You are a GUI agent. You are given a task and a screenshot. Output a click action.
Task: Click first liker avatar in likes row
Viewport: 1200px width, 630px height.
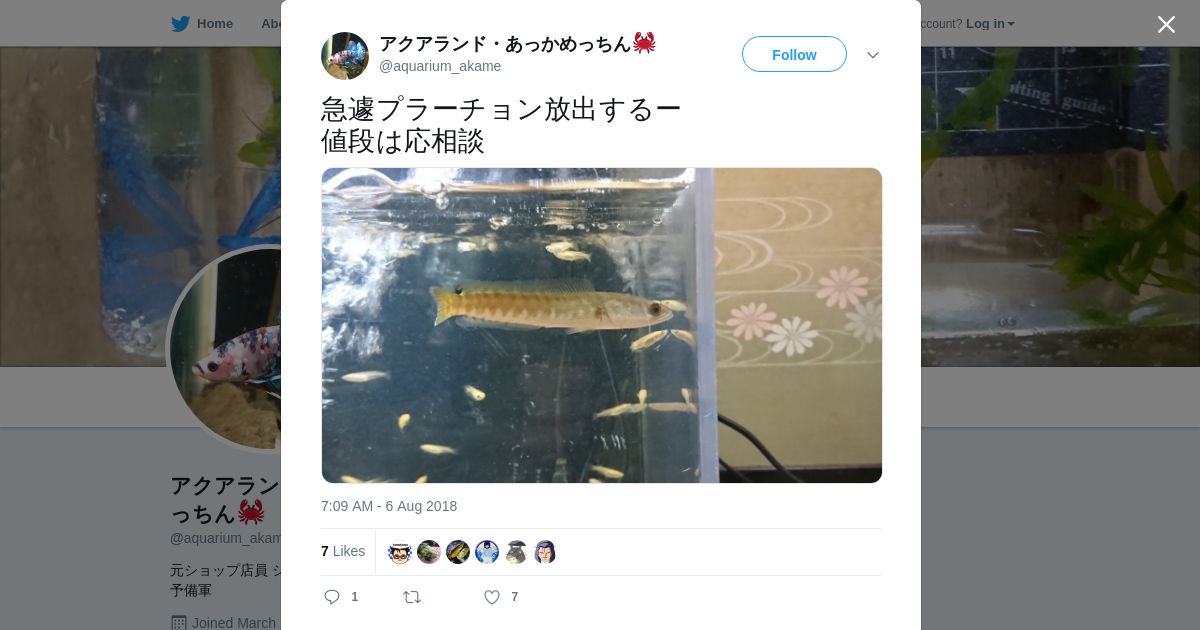400,552
